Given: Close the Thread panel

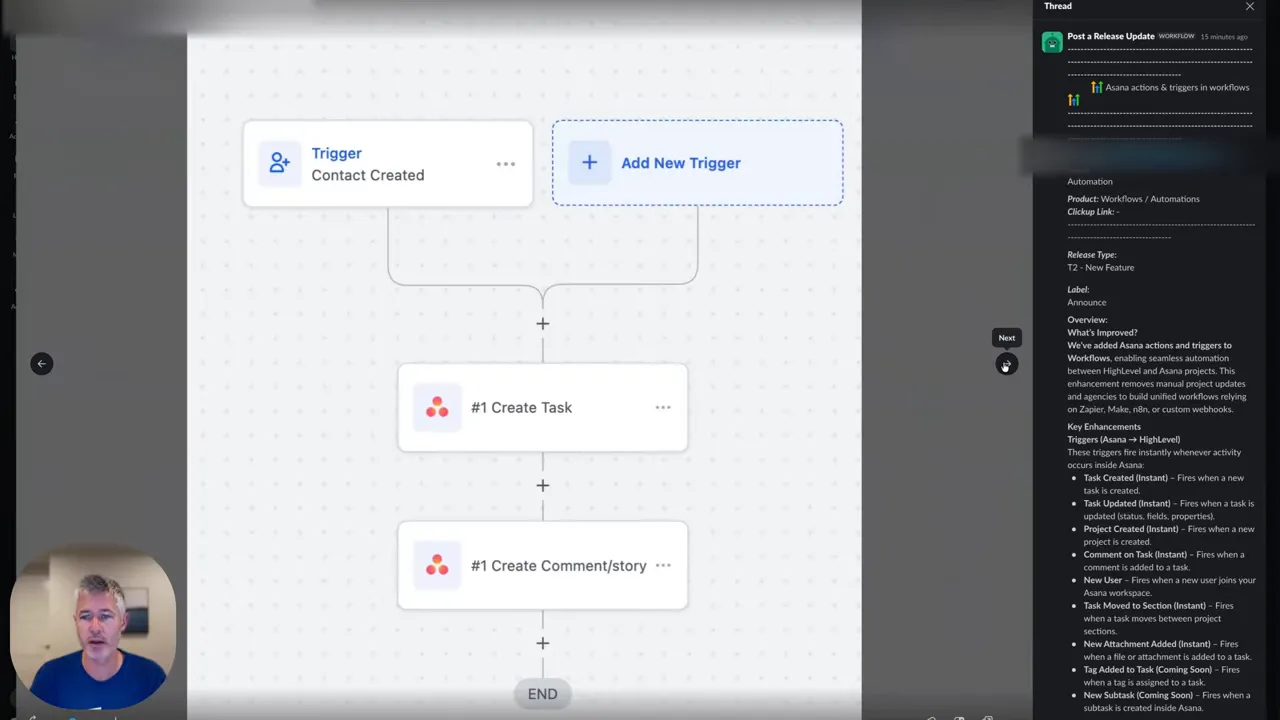Looking at the screenshot, I should 1250,6.
